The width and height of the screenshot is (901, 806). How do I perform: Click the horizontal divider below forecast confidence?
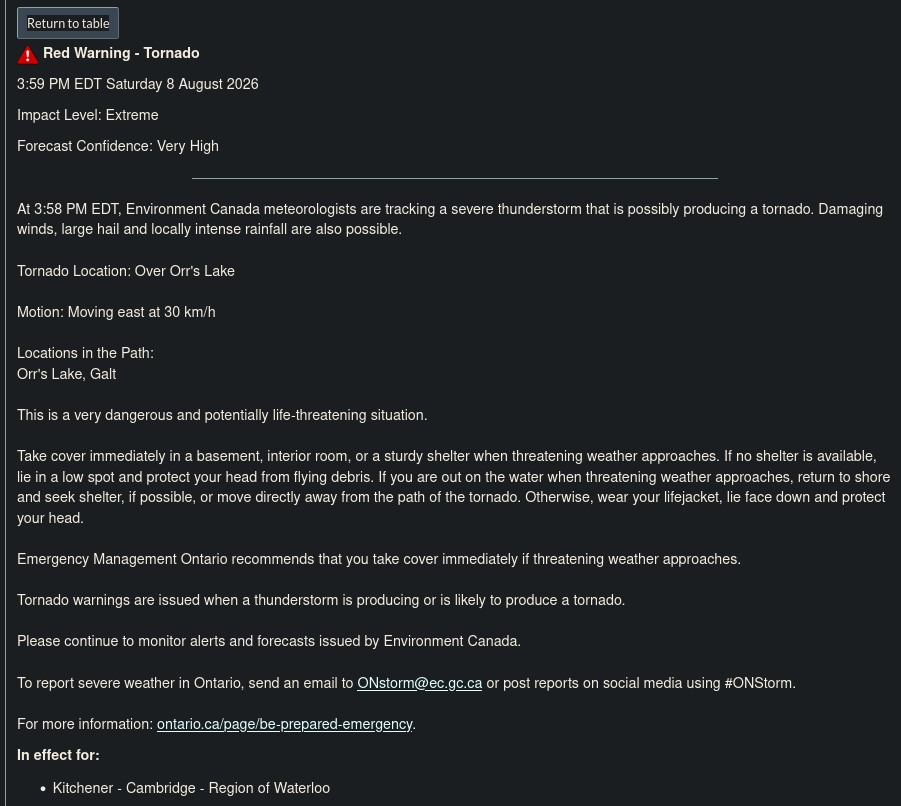(x=455, y=178)
